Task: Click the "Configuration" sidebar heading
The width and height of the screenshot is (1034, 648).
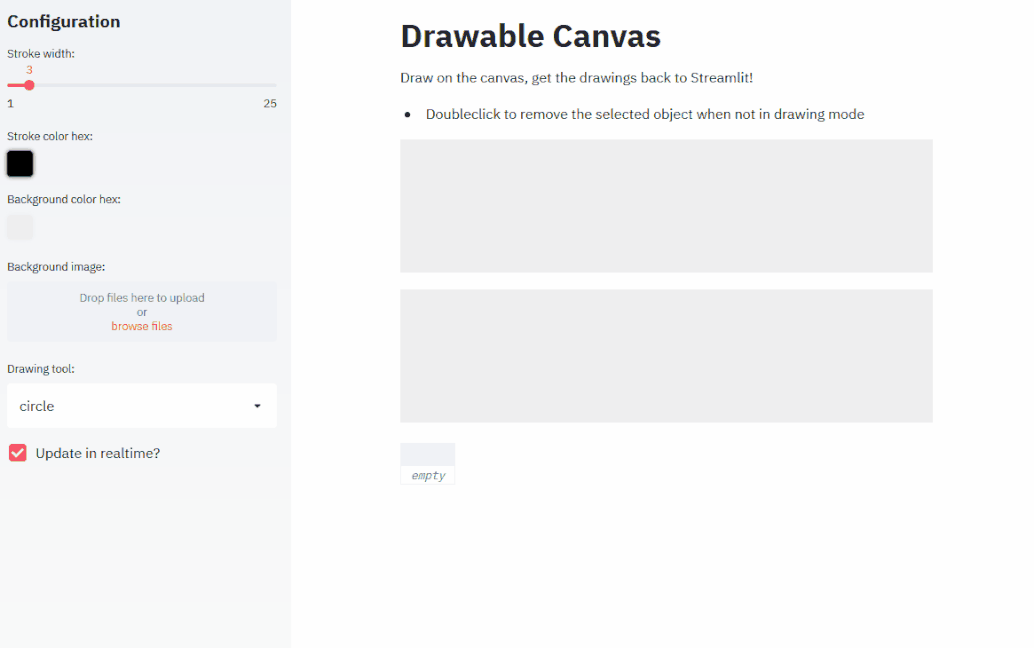Action: [63, 21]
